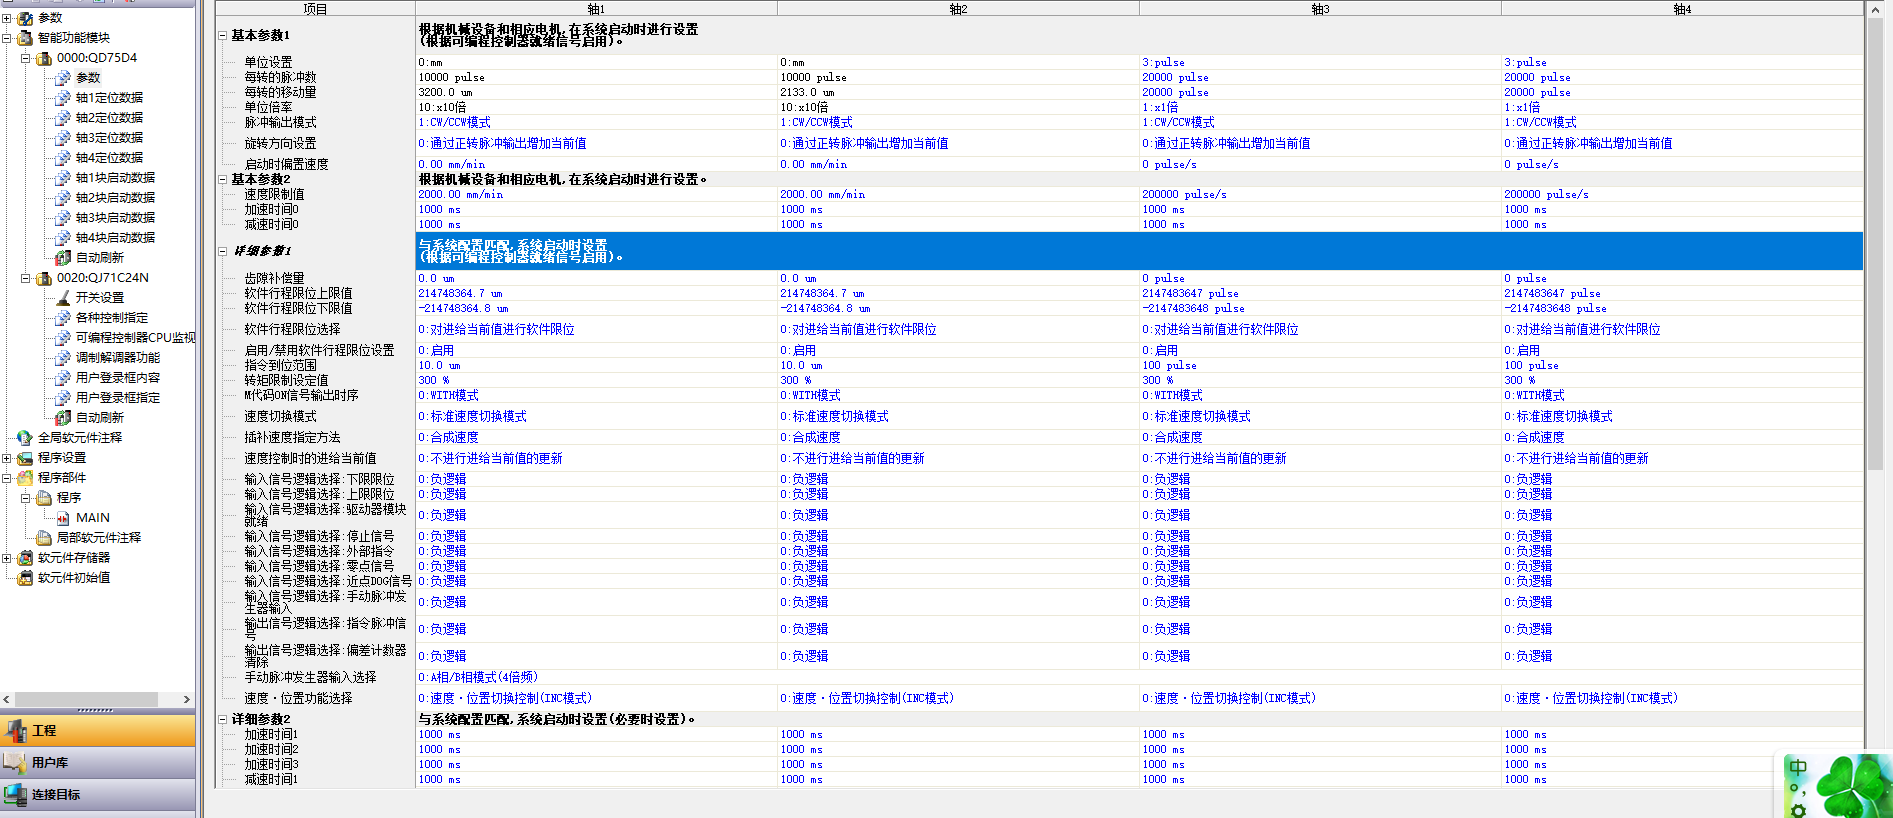
Task: Click the right arrow of tree scrollbar
Action: (x=187, y=700)
